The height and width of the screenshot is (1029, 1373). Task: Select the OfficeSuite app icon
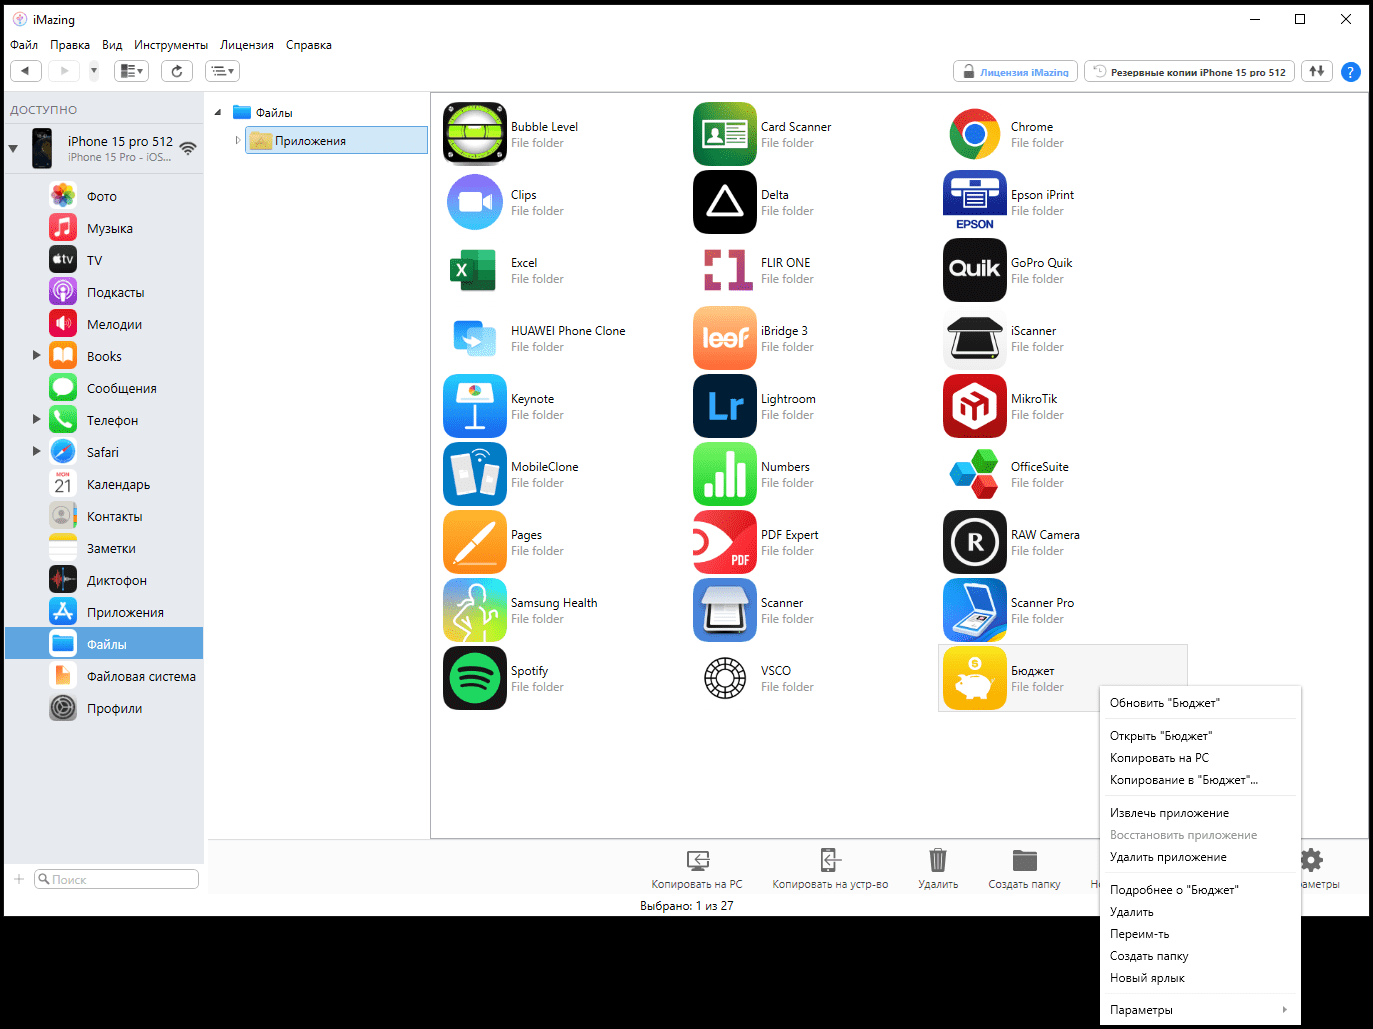tap(975, 474)
